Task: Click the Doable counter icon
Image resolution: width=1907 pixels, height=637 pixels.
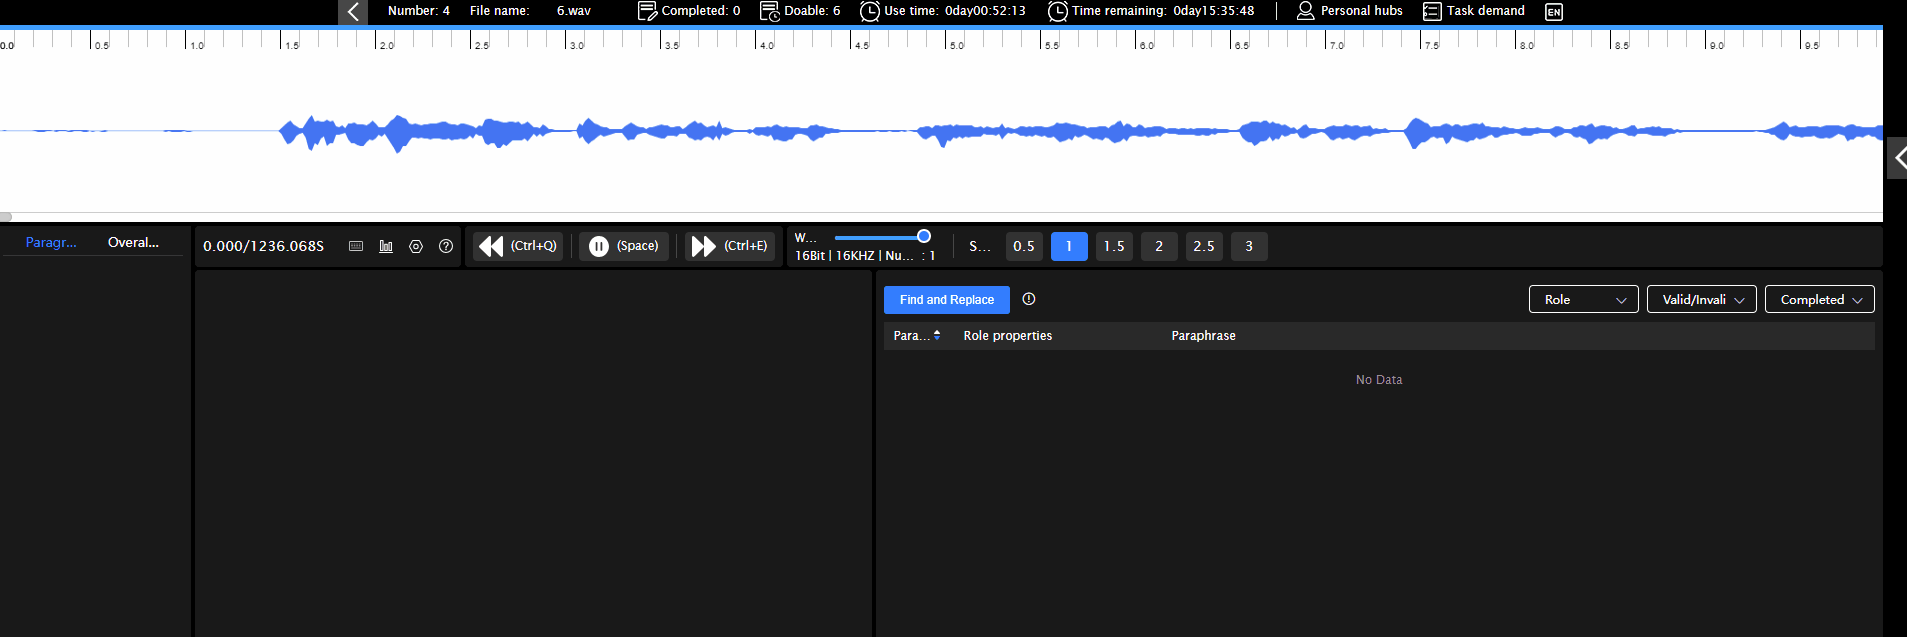Action: (x=770, y=11)
